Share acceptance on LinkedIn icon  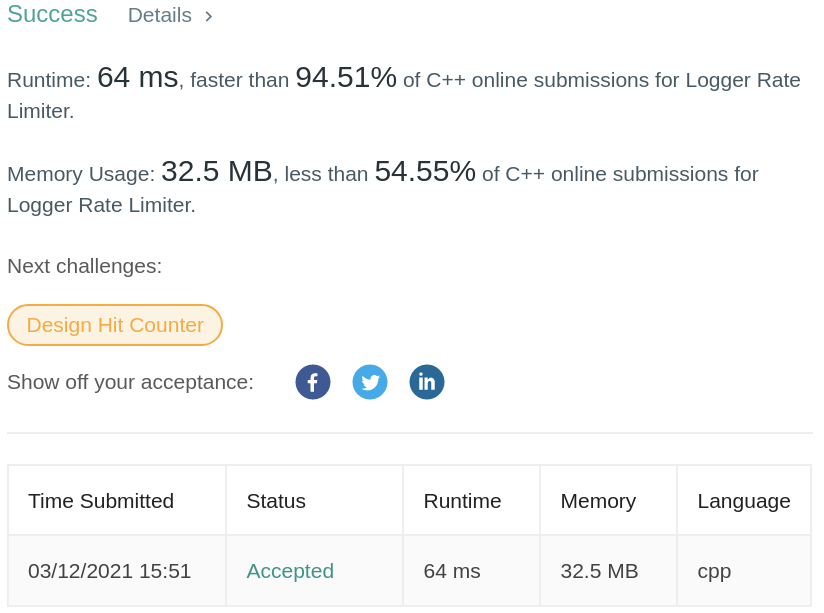click(x=427, y=382)
